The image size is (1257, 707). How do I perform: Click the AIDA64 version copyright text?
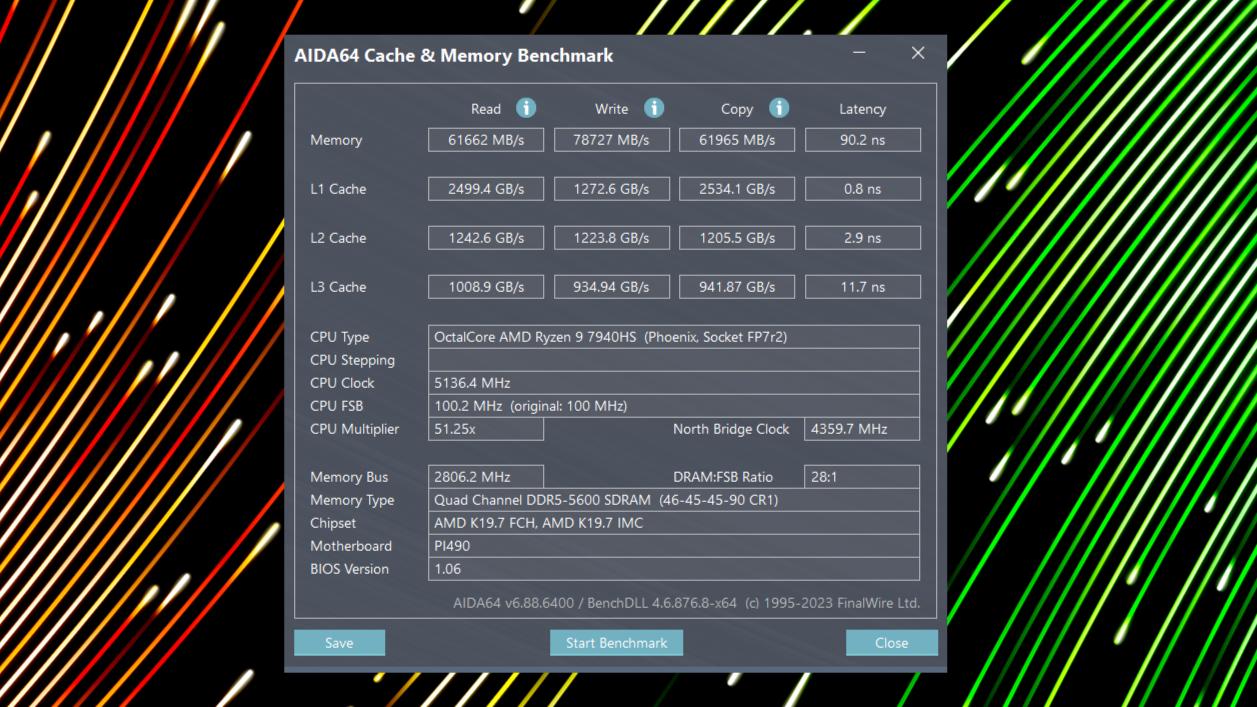686,603
